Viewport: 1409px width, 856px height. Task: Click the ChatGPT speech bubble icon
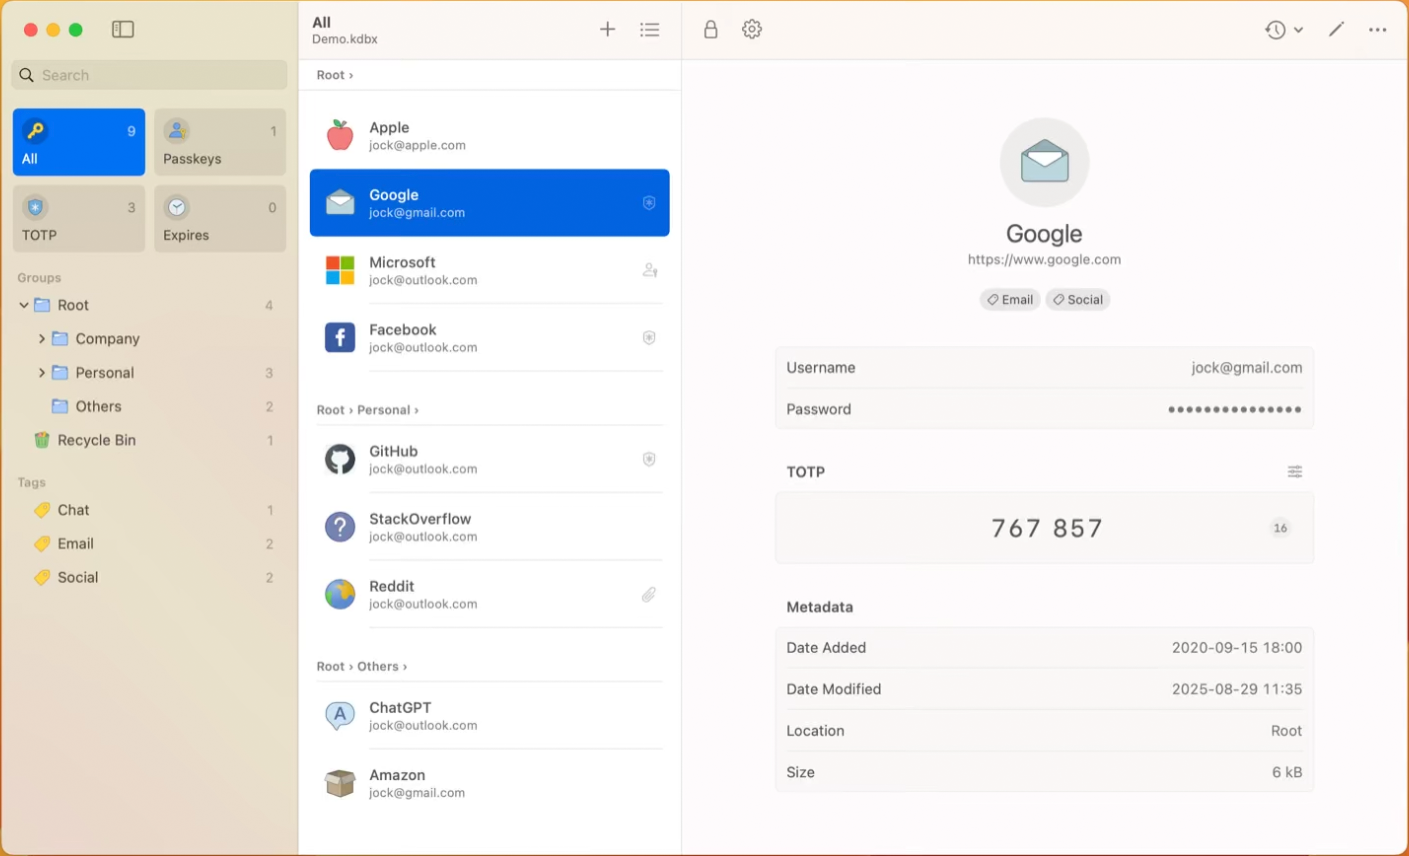click(340, 715)
